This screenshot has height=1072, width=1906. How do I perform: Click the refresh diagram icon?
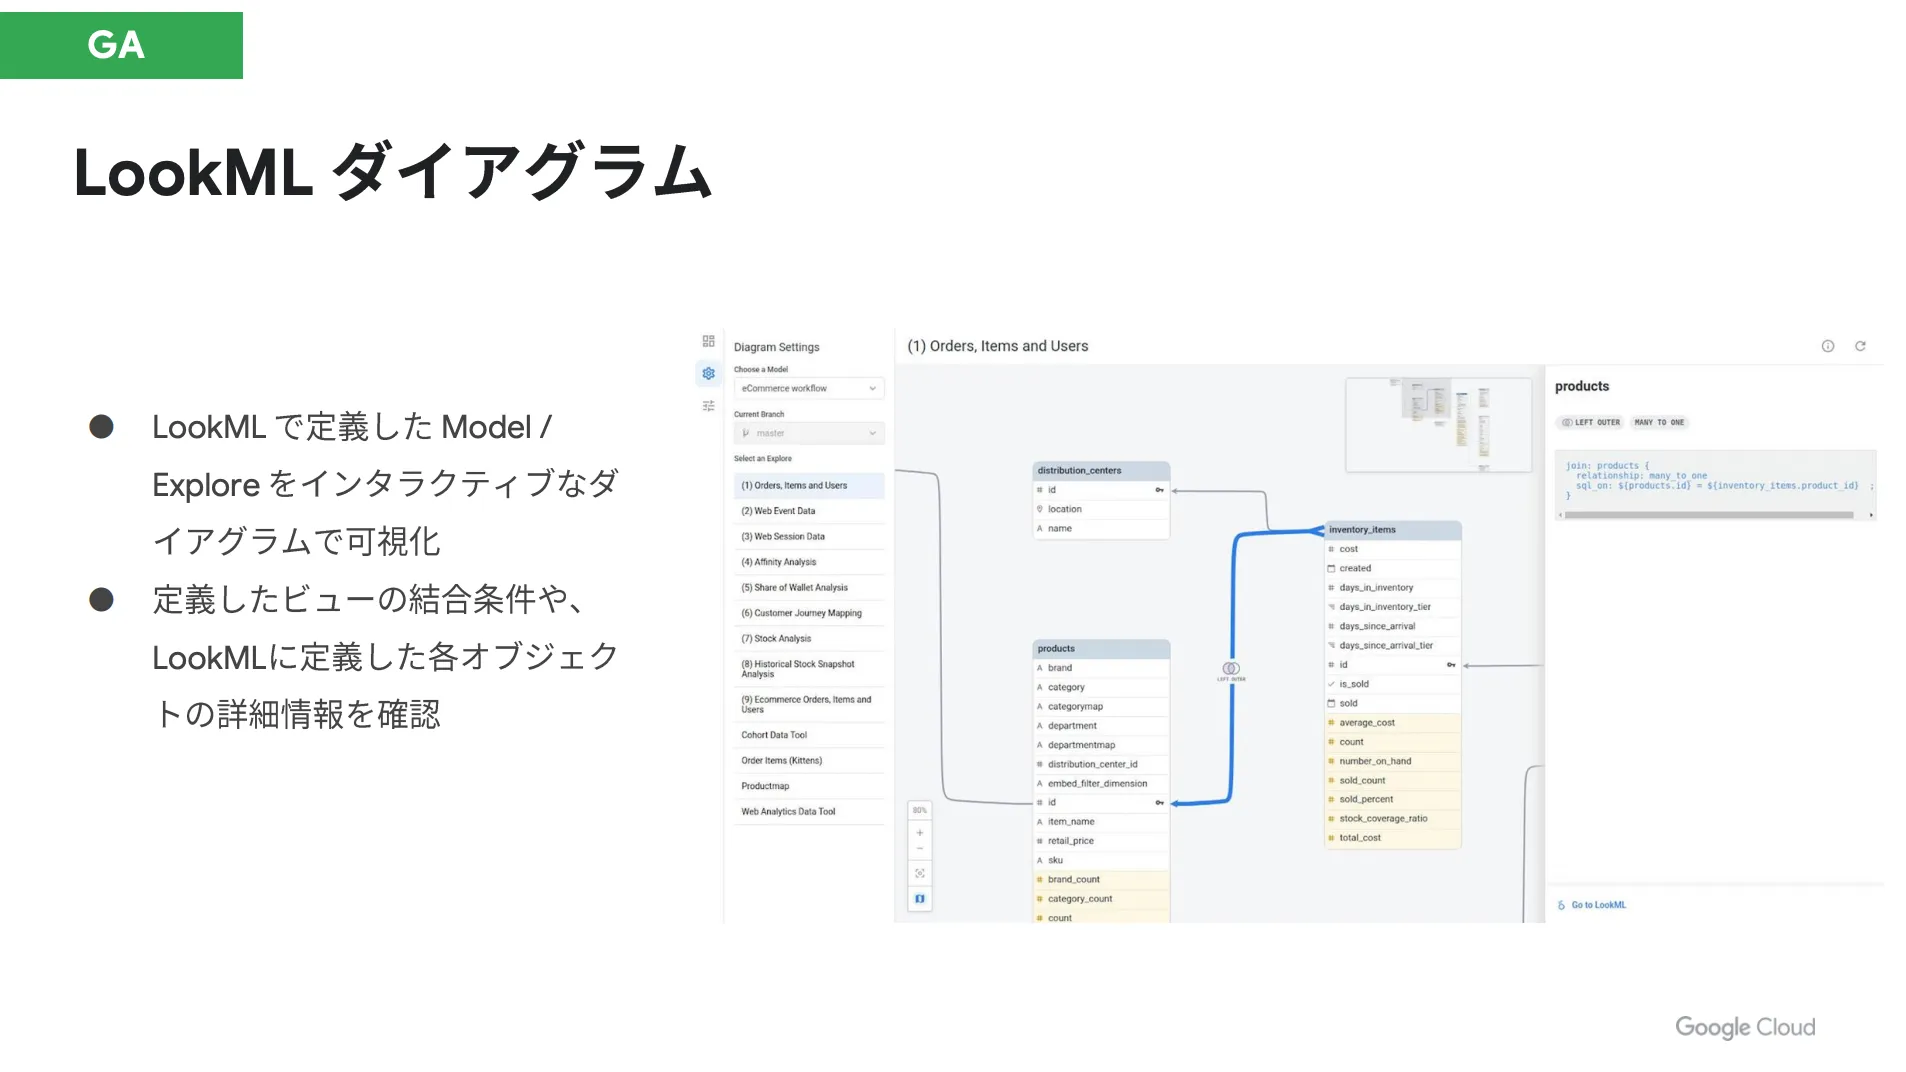(1860, 346)
